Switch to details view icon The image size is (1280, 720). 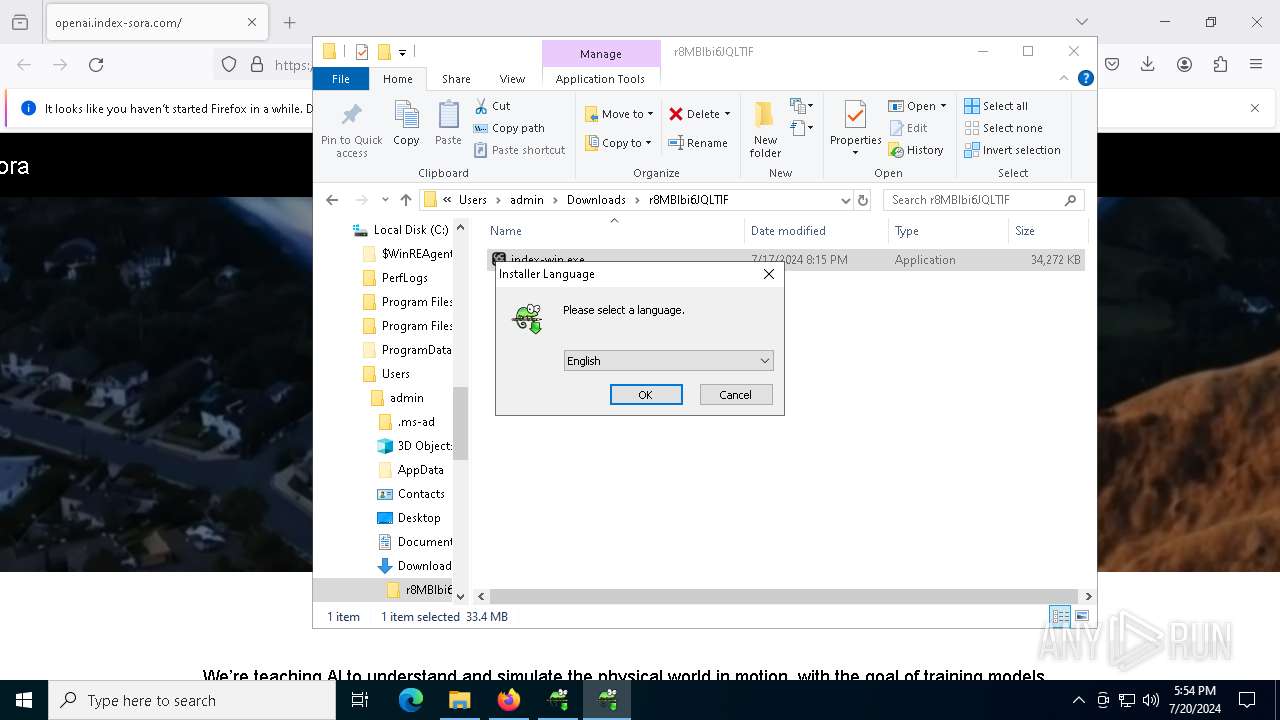click(x=1060, y=616)
